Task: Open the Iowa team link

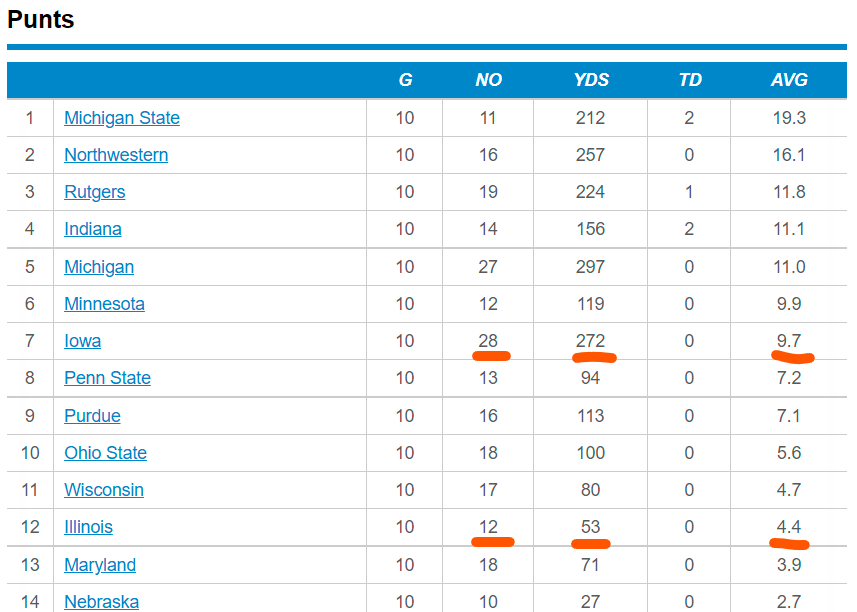Action: click(83, 341)
